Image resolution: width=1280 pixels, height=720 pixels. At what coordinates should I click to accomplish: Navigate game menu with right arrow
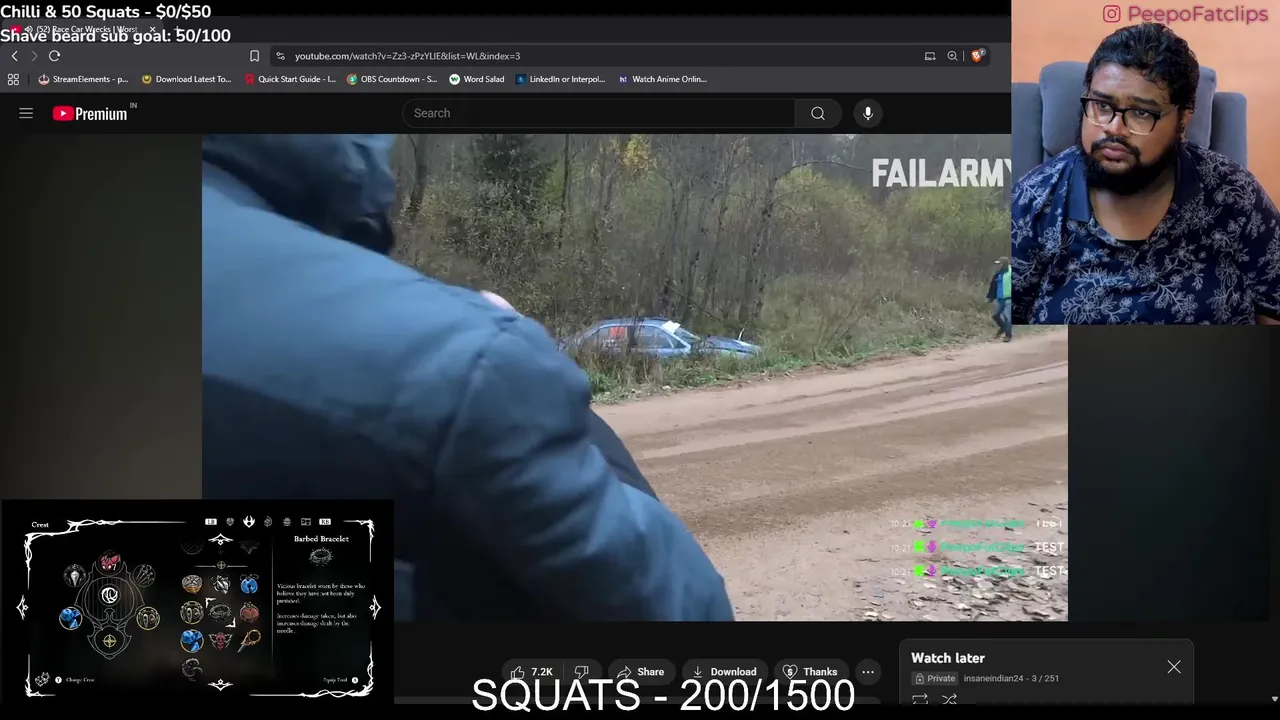375,607
